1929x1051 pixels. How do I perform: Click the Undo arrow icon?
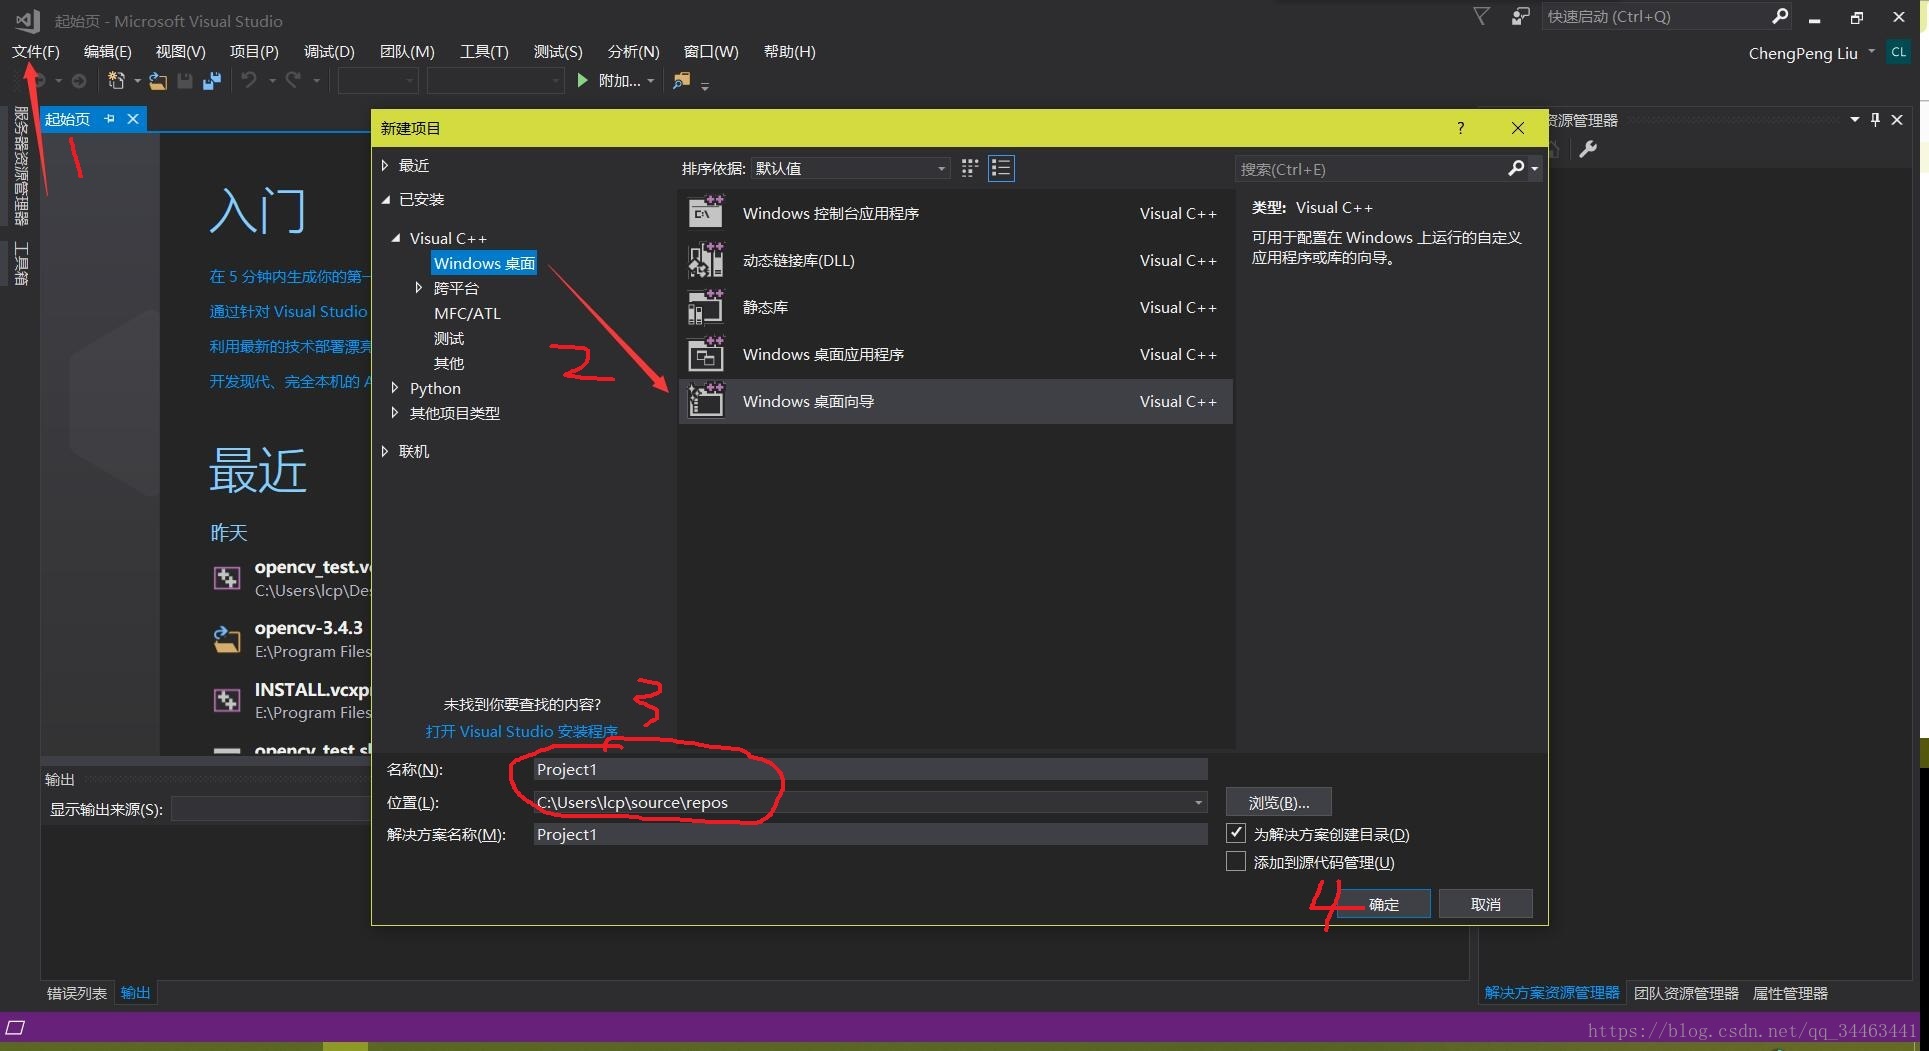click(249, 80)
